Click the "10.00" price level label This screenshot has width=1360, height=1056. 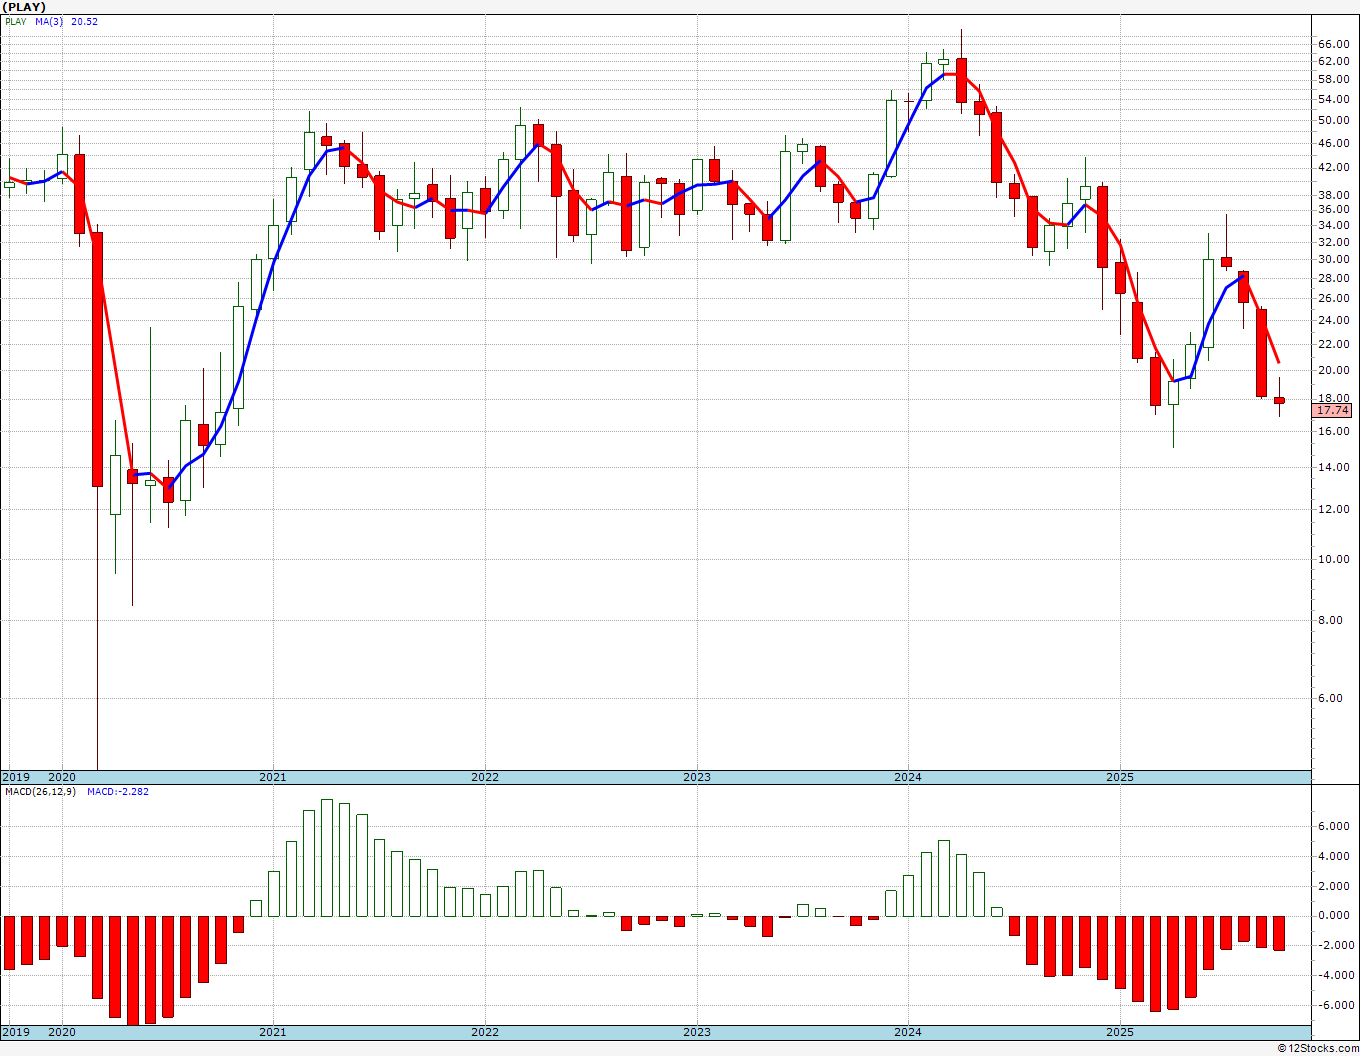point(1334,560)
